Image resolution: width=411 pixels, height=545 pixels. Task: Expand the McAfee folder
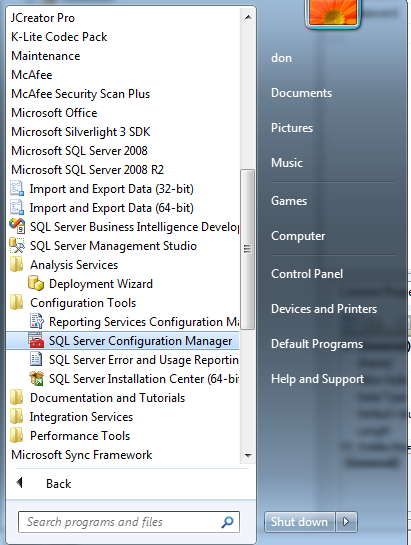point(32,75)
